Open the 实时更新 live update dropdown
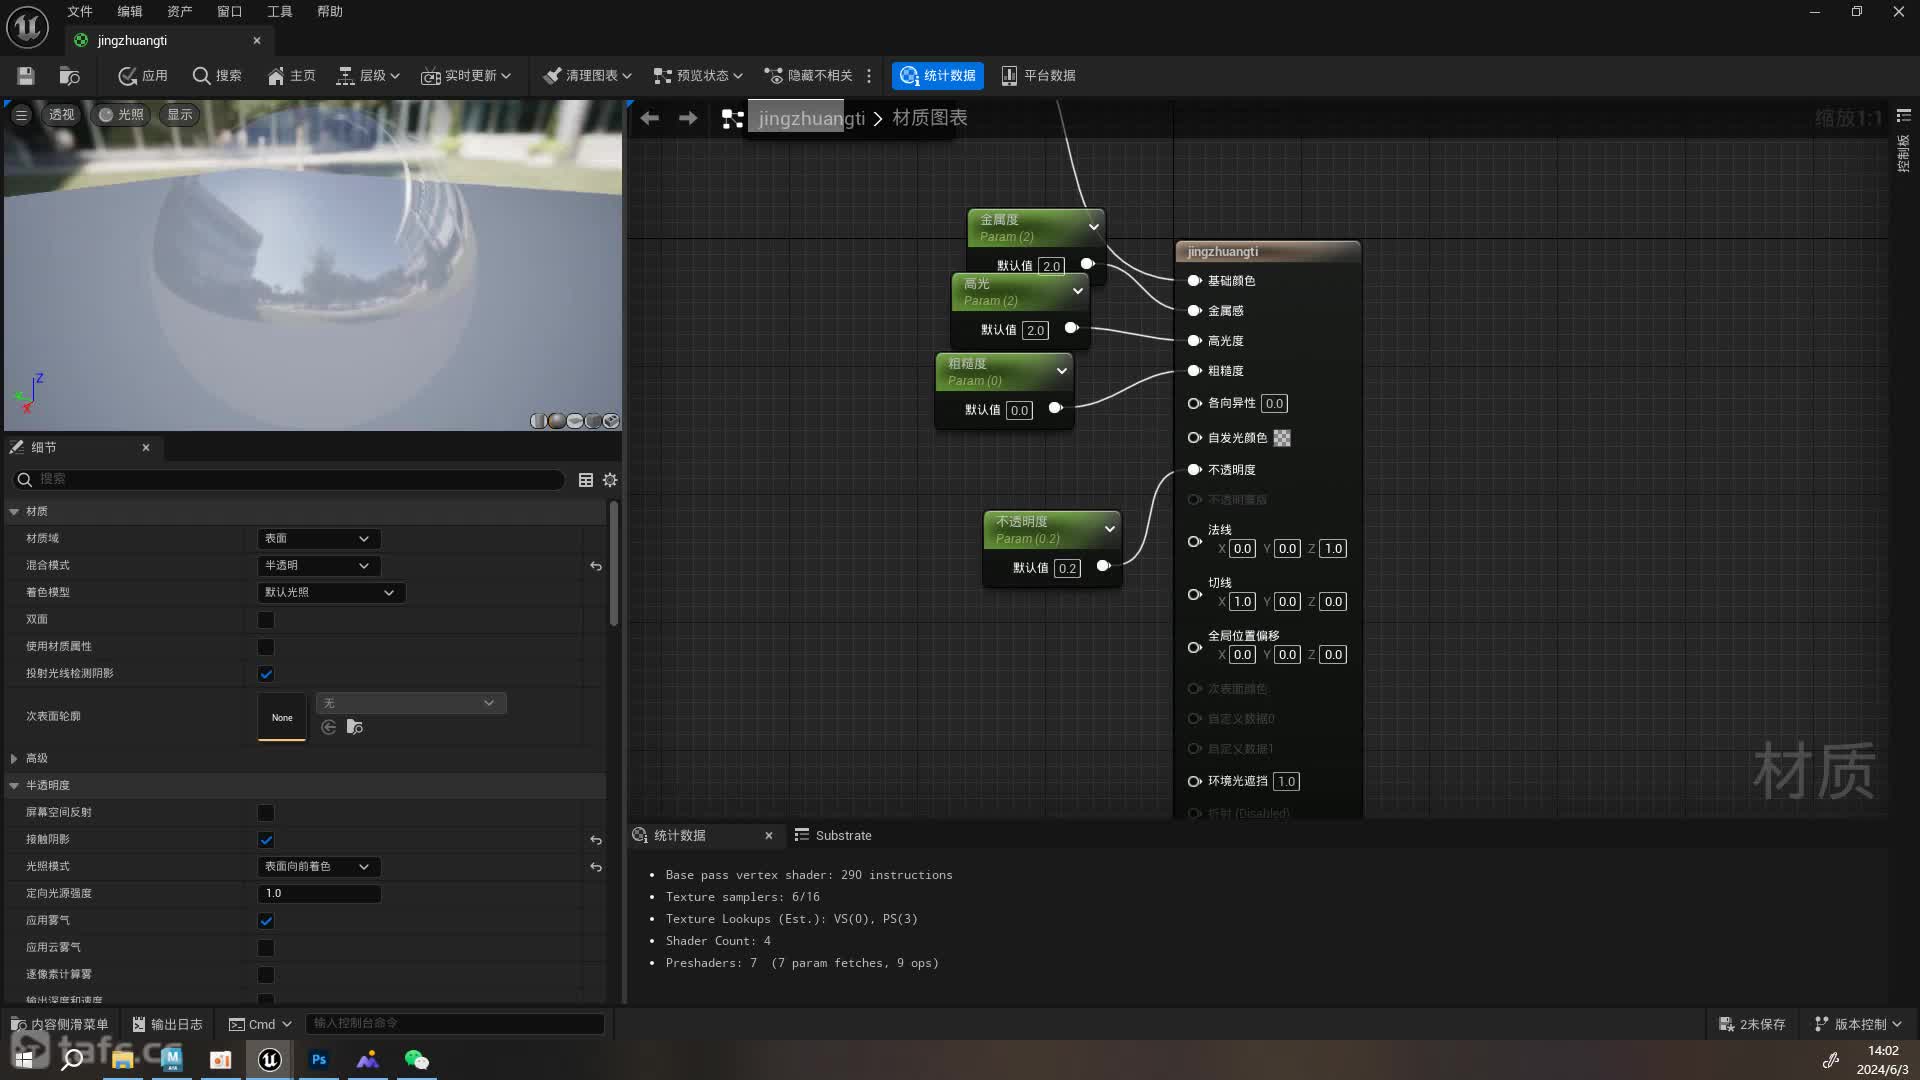Viewport: 1920px width, 1080px height. (466, 76)
